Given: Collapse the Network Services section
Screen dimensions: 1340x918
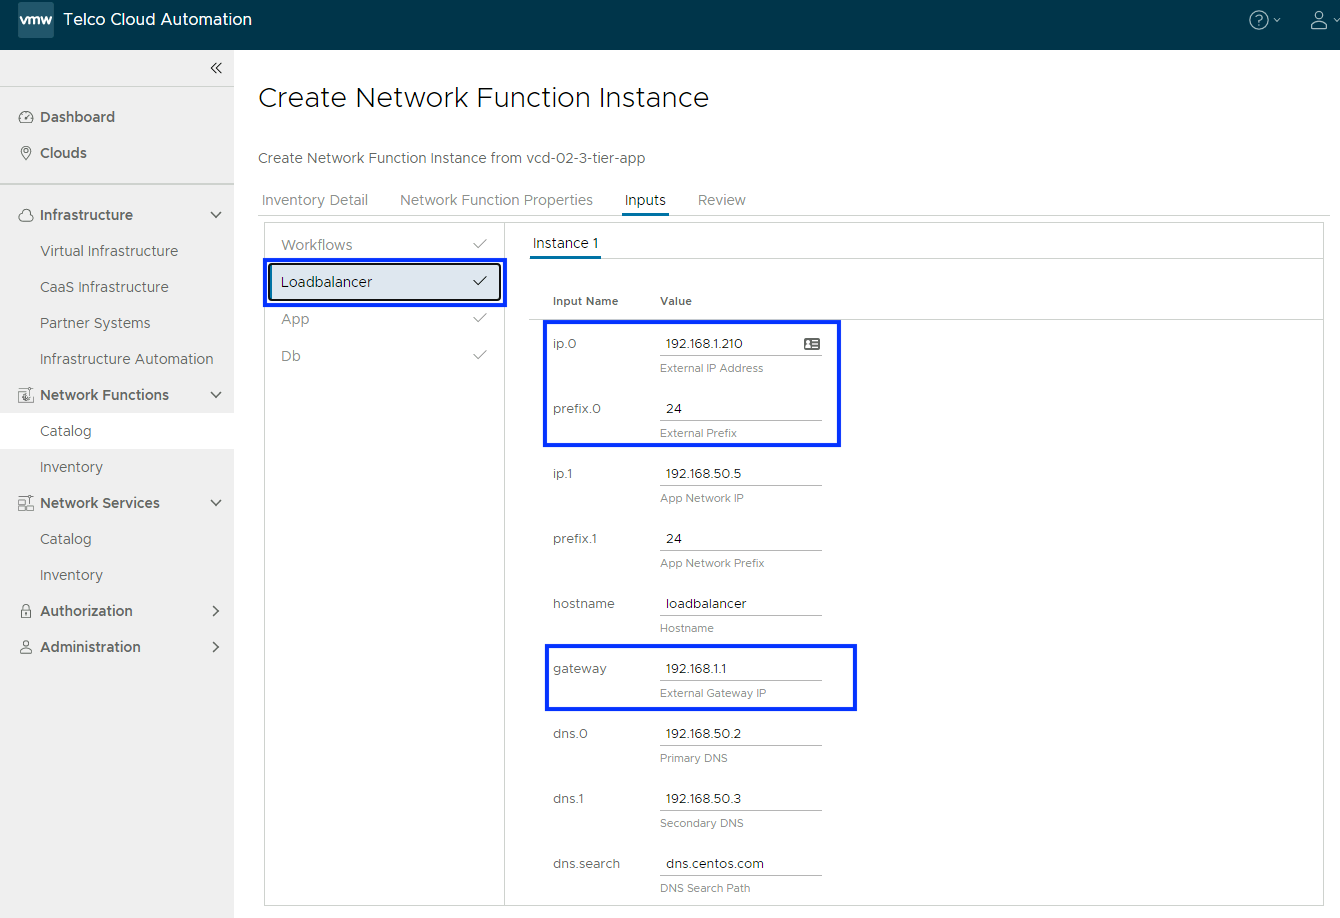Looking at the screenshot, I should [216, 503].
